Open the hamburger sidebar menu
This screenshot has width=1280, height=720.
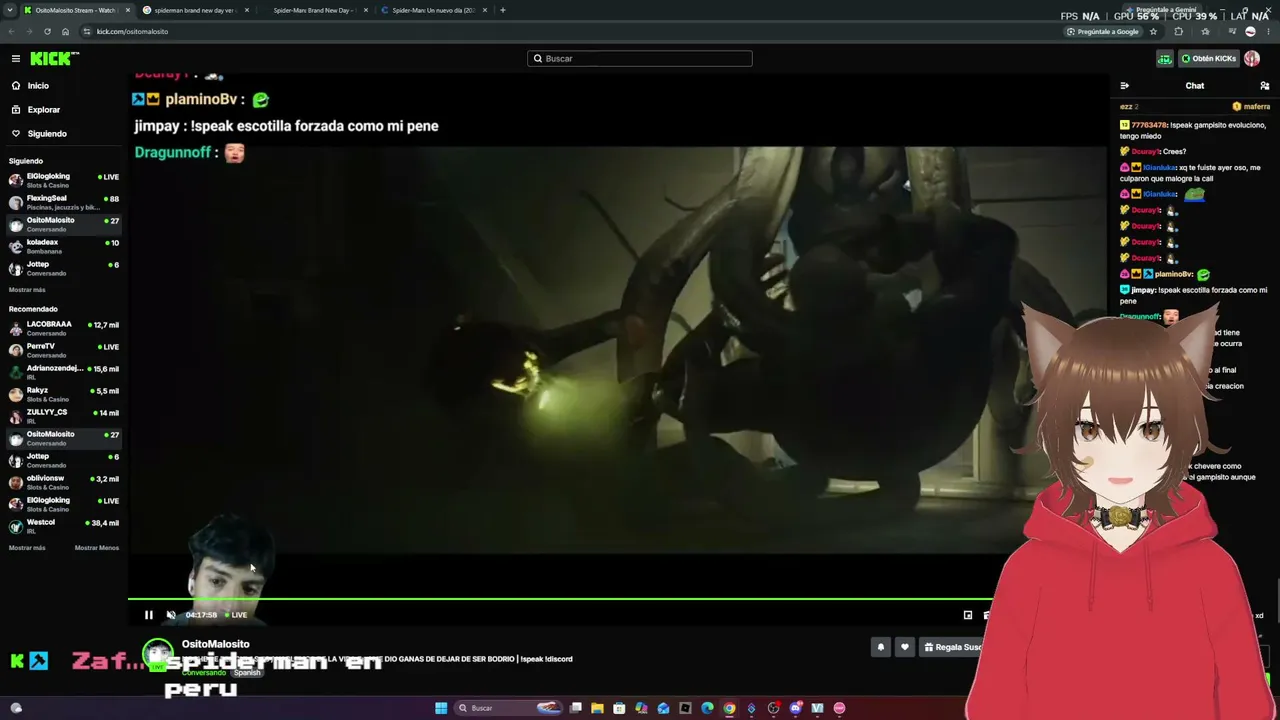tap(16, 59)
